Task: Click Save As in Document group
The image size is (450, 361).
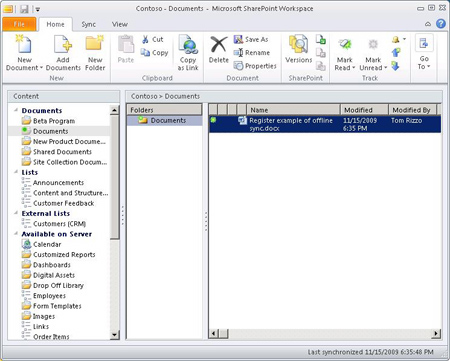Action: [251, 39]
